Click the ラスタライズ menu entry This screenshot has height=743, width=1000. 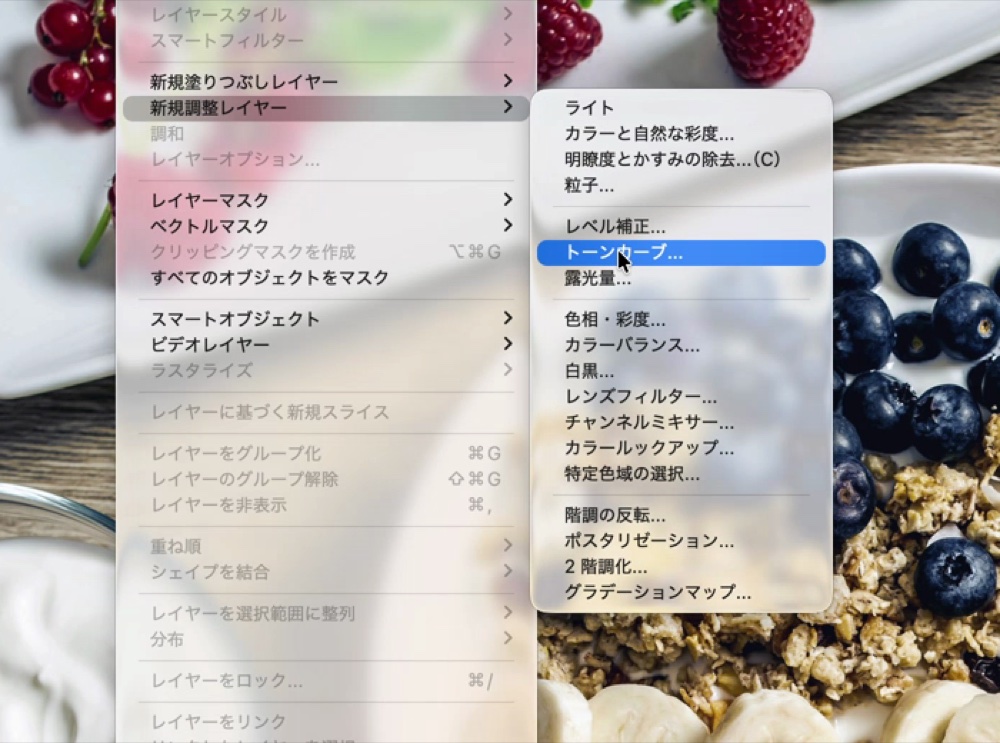(x=326, y=370)
